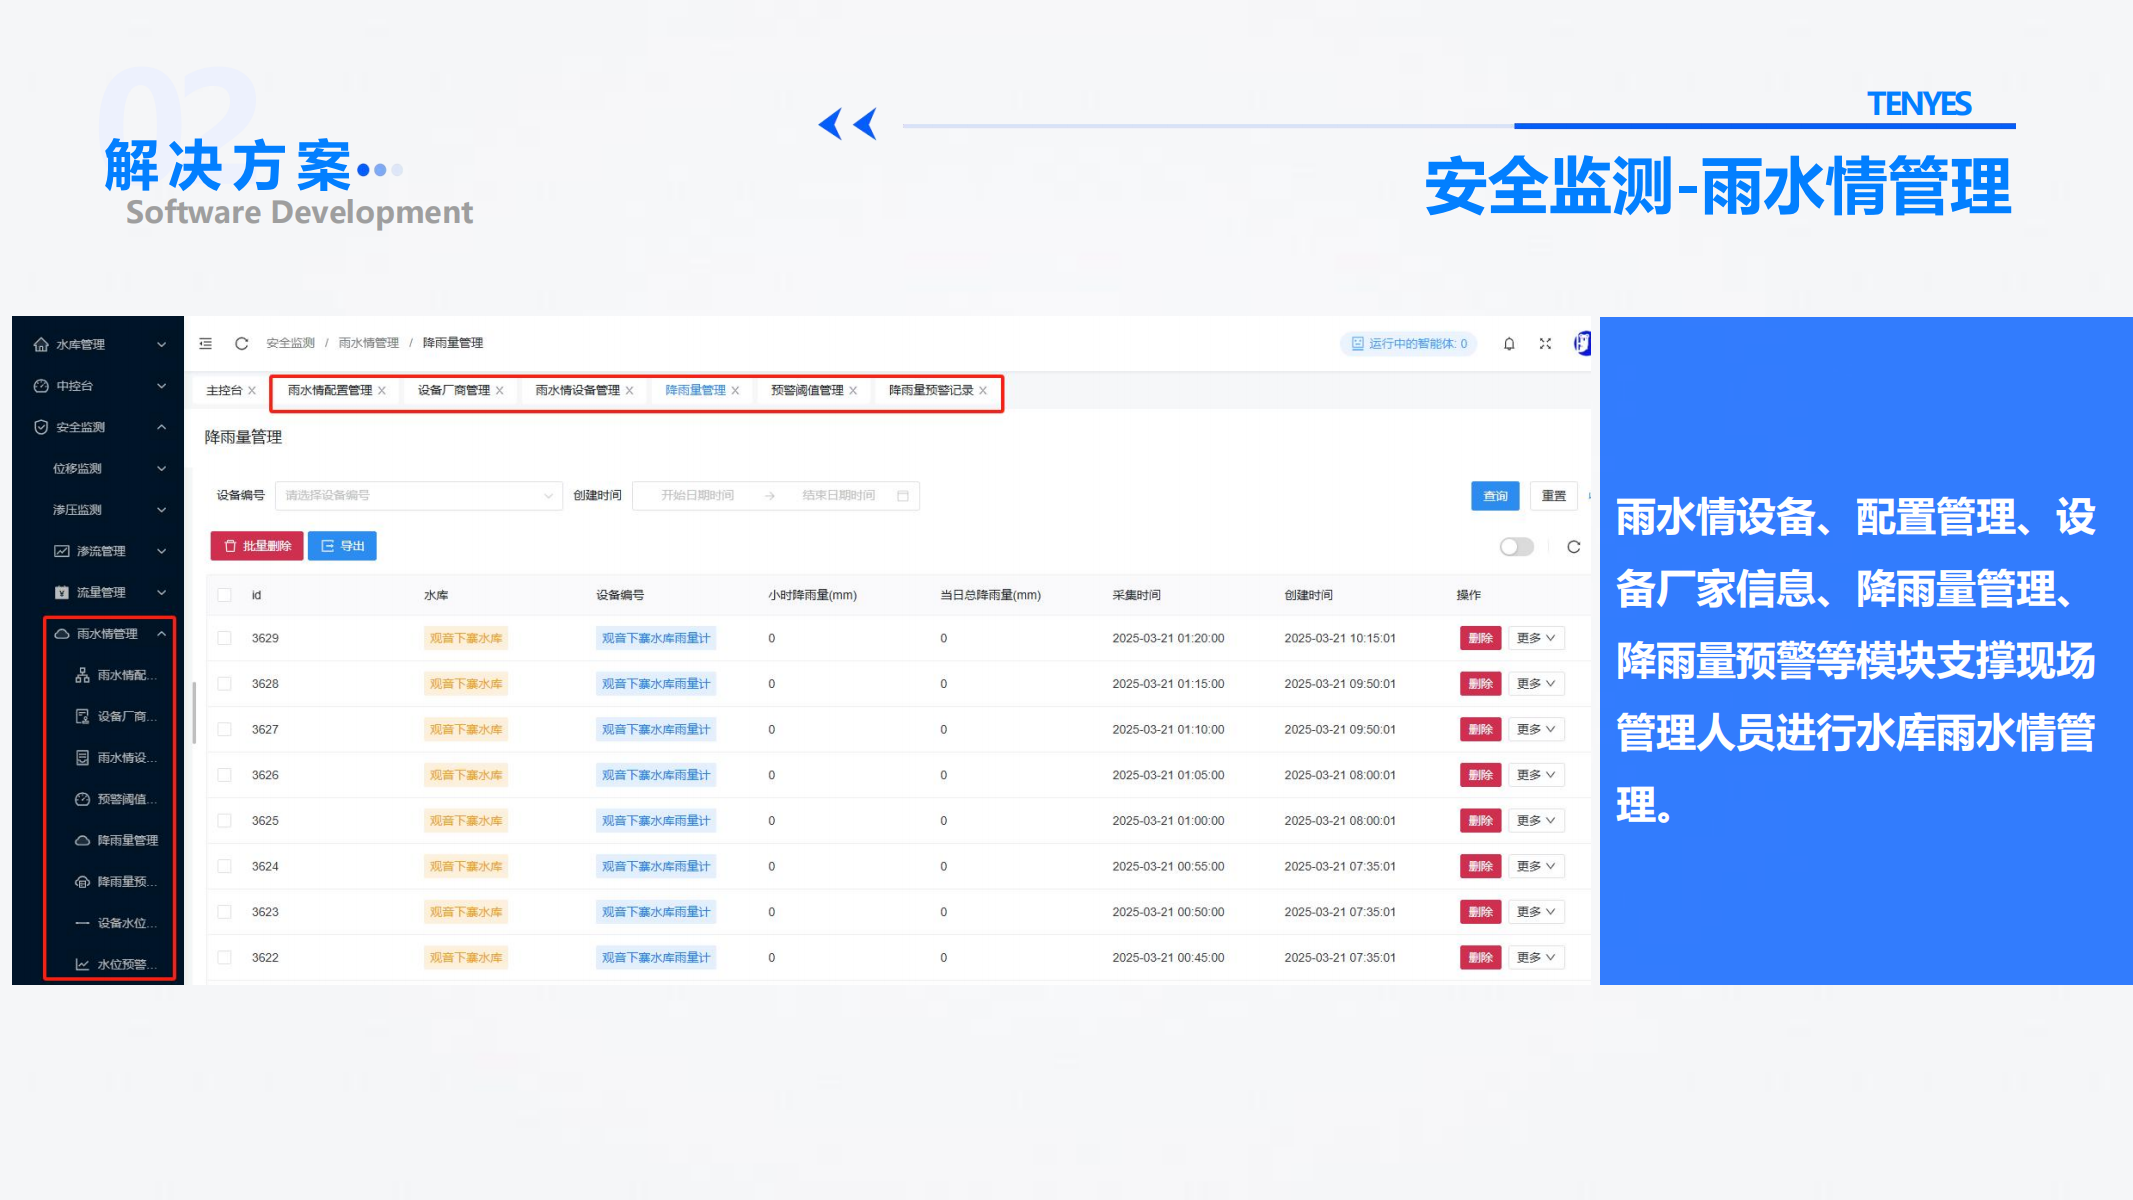Open the 设备编号 dropdown selector
Image resolution: width=2133 pixels, height=1200 pixels.
[x=417, y=496]
